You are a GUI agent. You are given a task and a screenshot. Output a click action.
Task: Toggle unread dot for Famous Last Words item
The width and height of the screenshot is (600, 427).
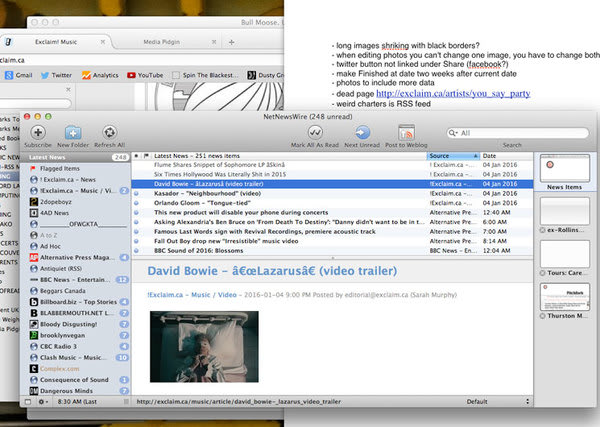[136, 232]
